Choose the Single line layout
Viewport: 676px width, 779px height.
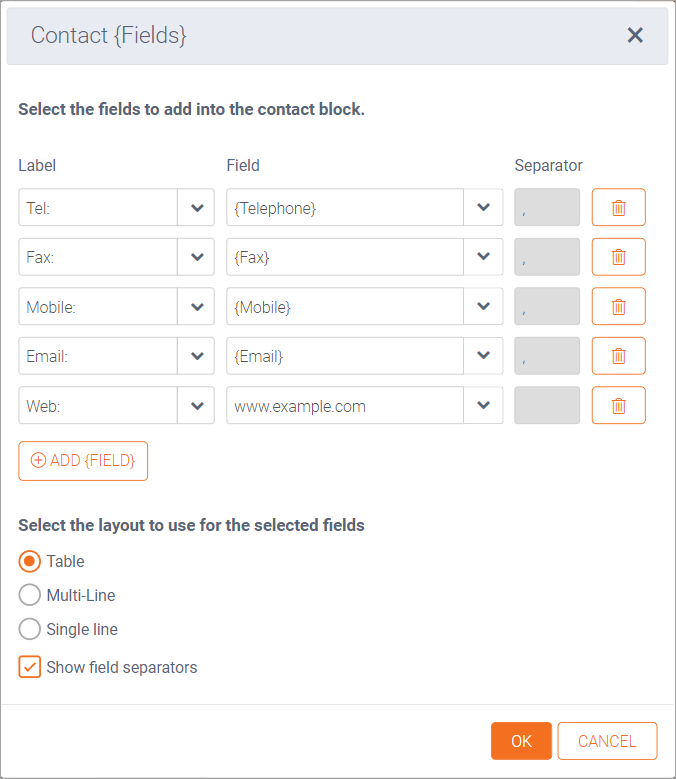(30, 630)
